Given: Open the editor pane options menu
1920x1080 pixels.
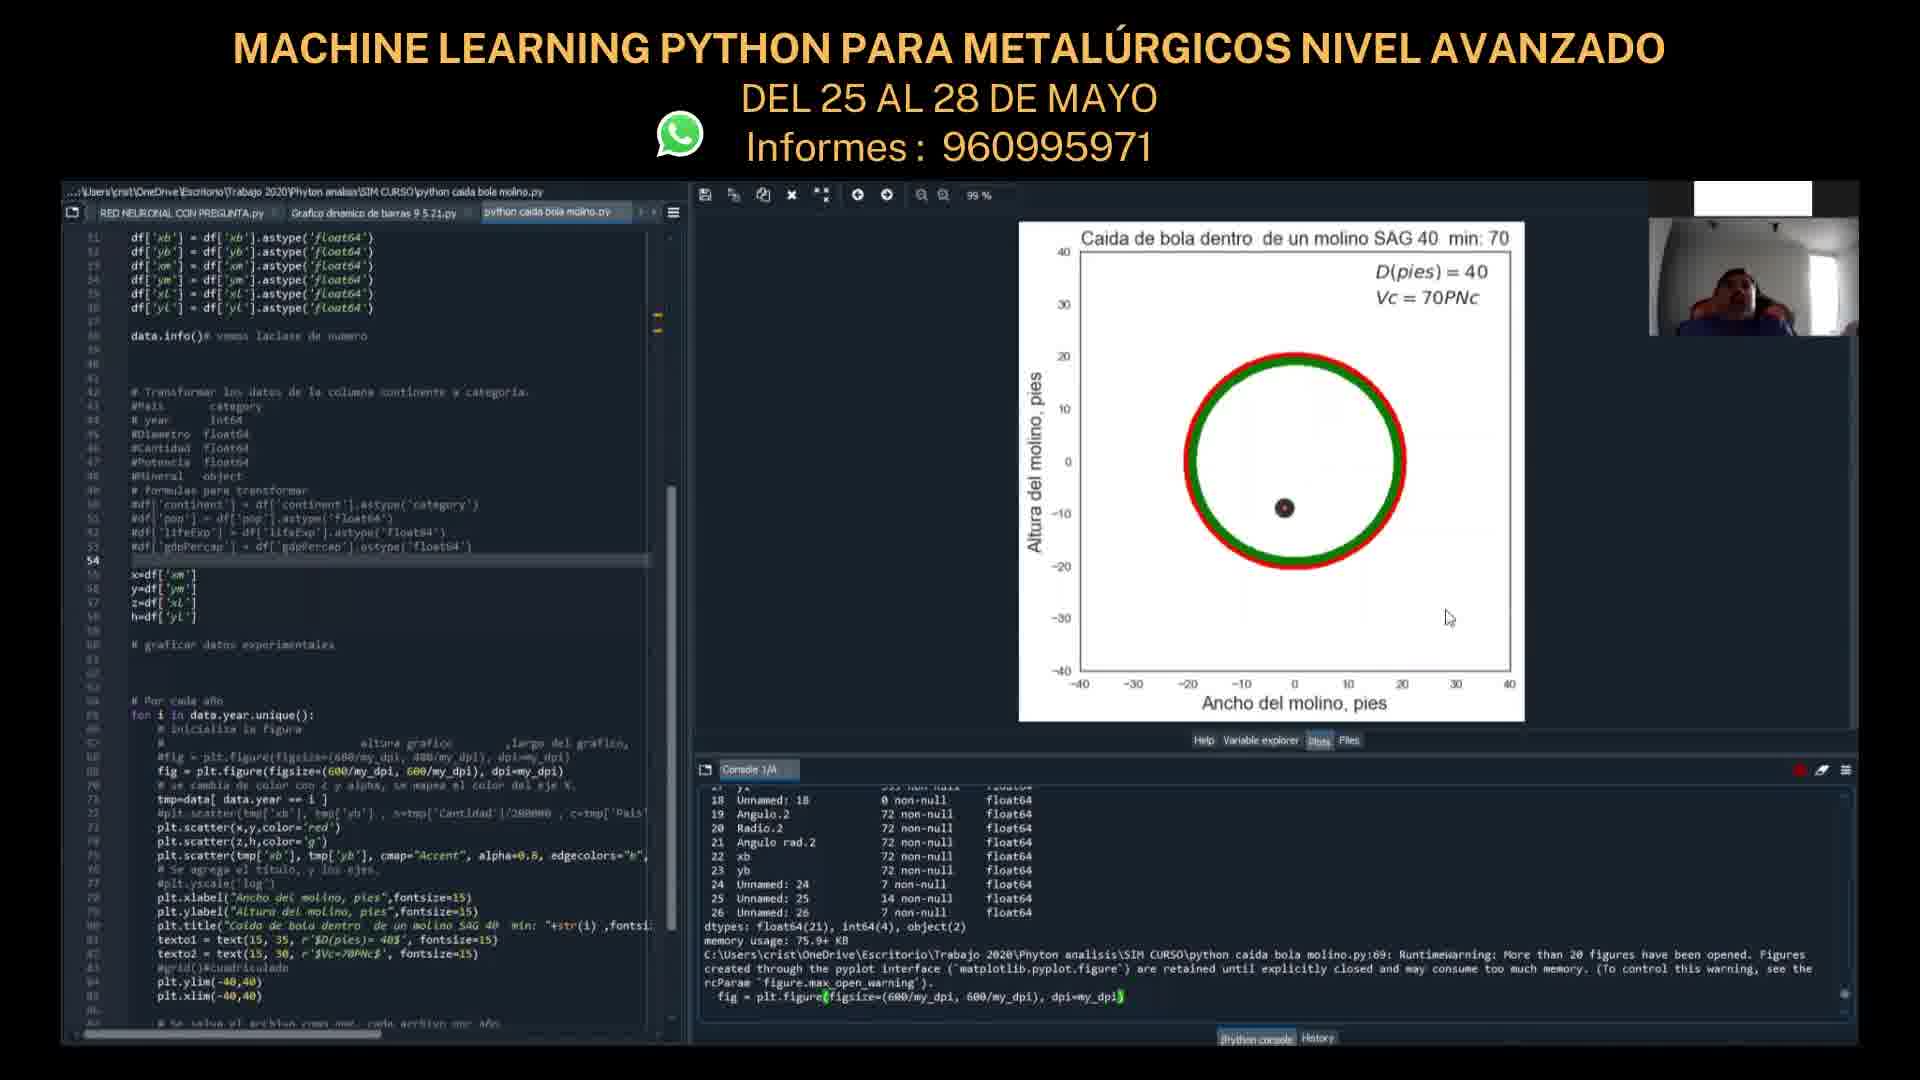Looking at the screenshot, I should click(x=674, y=212).
